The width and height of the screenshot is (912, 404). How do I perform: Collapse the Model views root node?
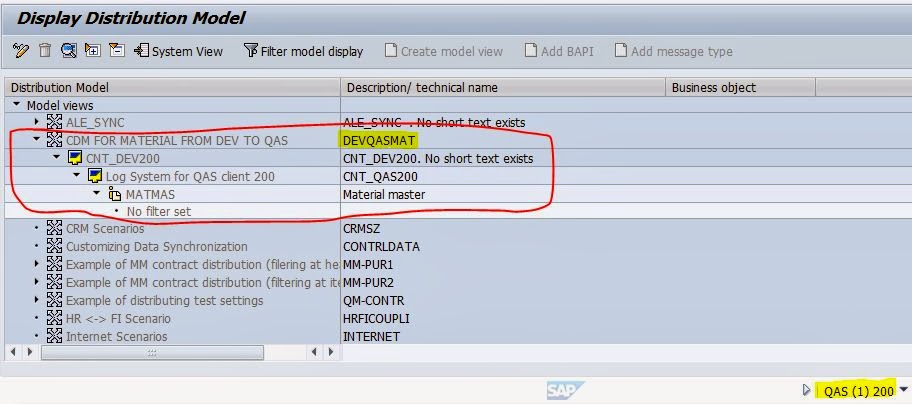pyautogui.click(x=17, y=105)
